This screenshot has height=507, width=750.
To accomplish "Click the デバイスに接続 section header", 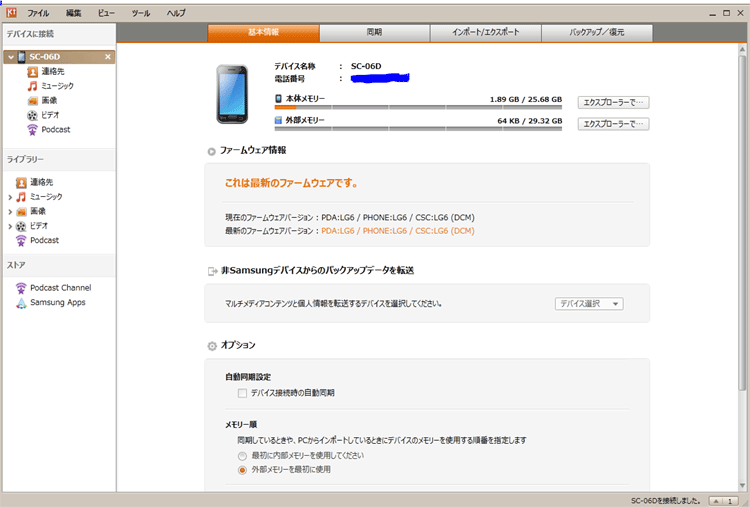I will [x=59, y=34].
